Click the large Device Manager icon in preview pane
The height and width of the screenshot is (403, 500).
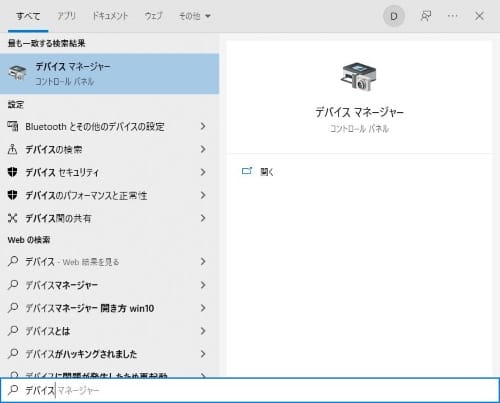point(359,77)
